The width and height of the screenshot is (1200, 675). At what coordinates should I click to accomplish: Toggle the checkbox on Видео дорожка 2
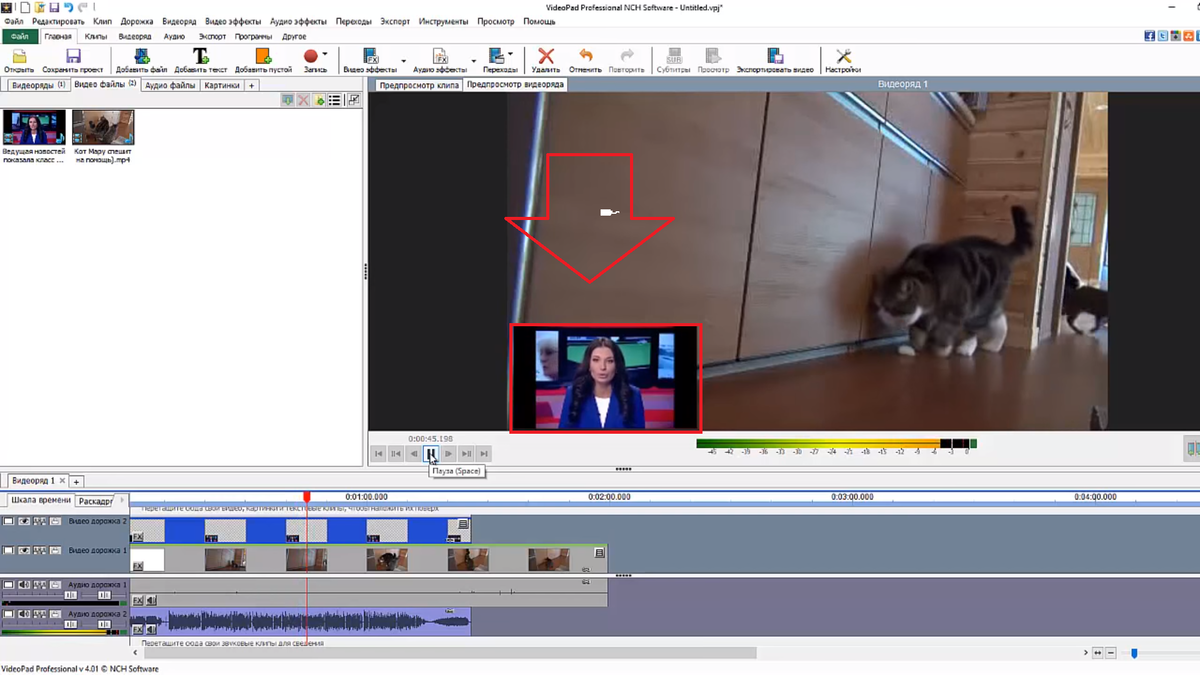point(8,522)
